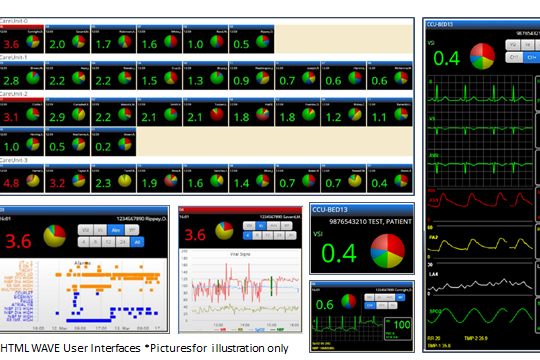Click the large pie chart in Rippey's alarm panel
This screenshot has width=540, height=360.
coord(54,236)
